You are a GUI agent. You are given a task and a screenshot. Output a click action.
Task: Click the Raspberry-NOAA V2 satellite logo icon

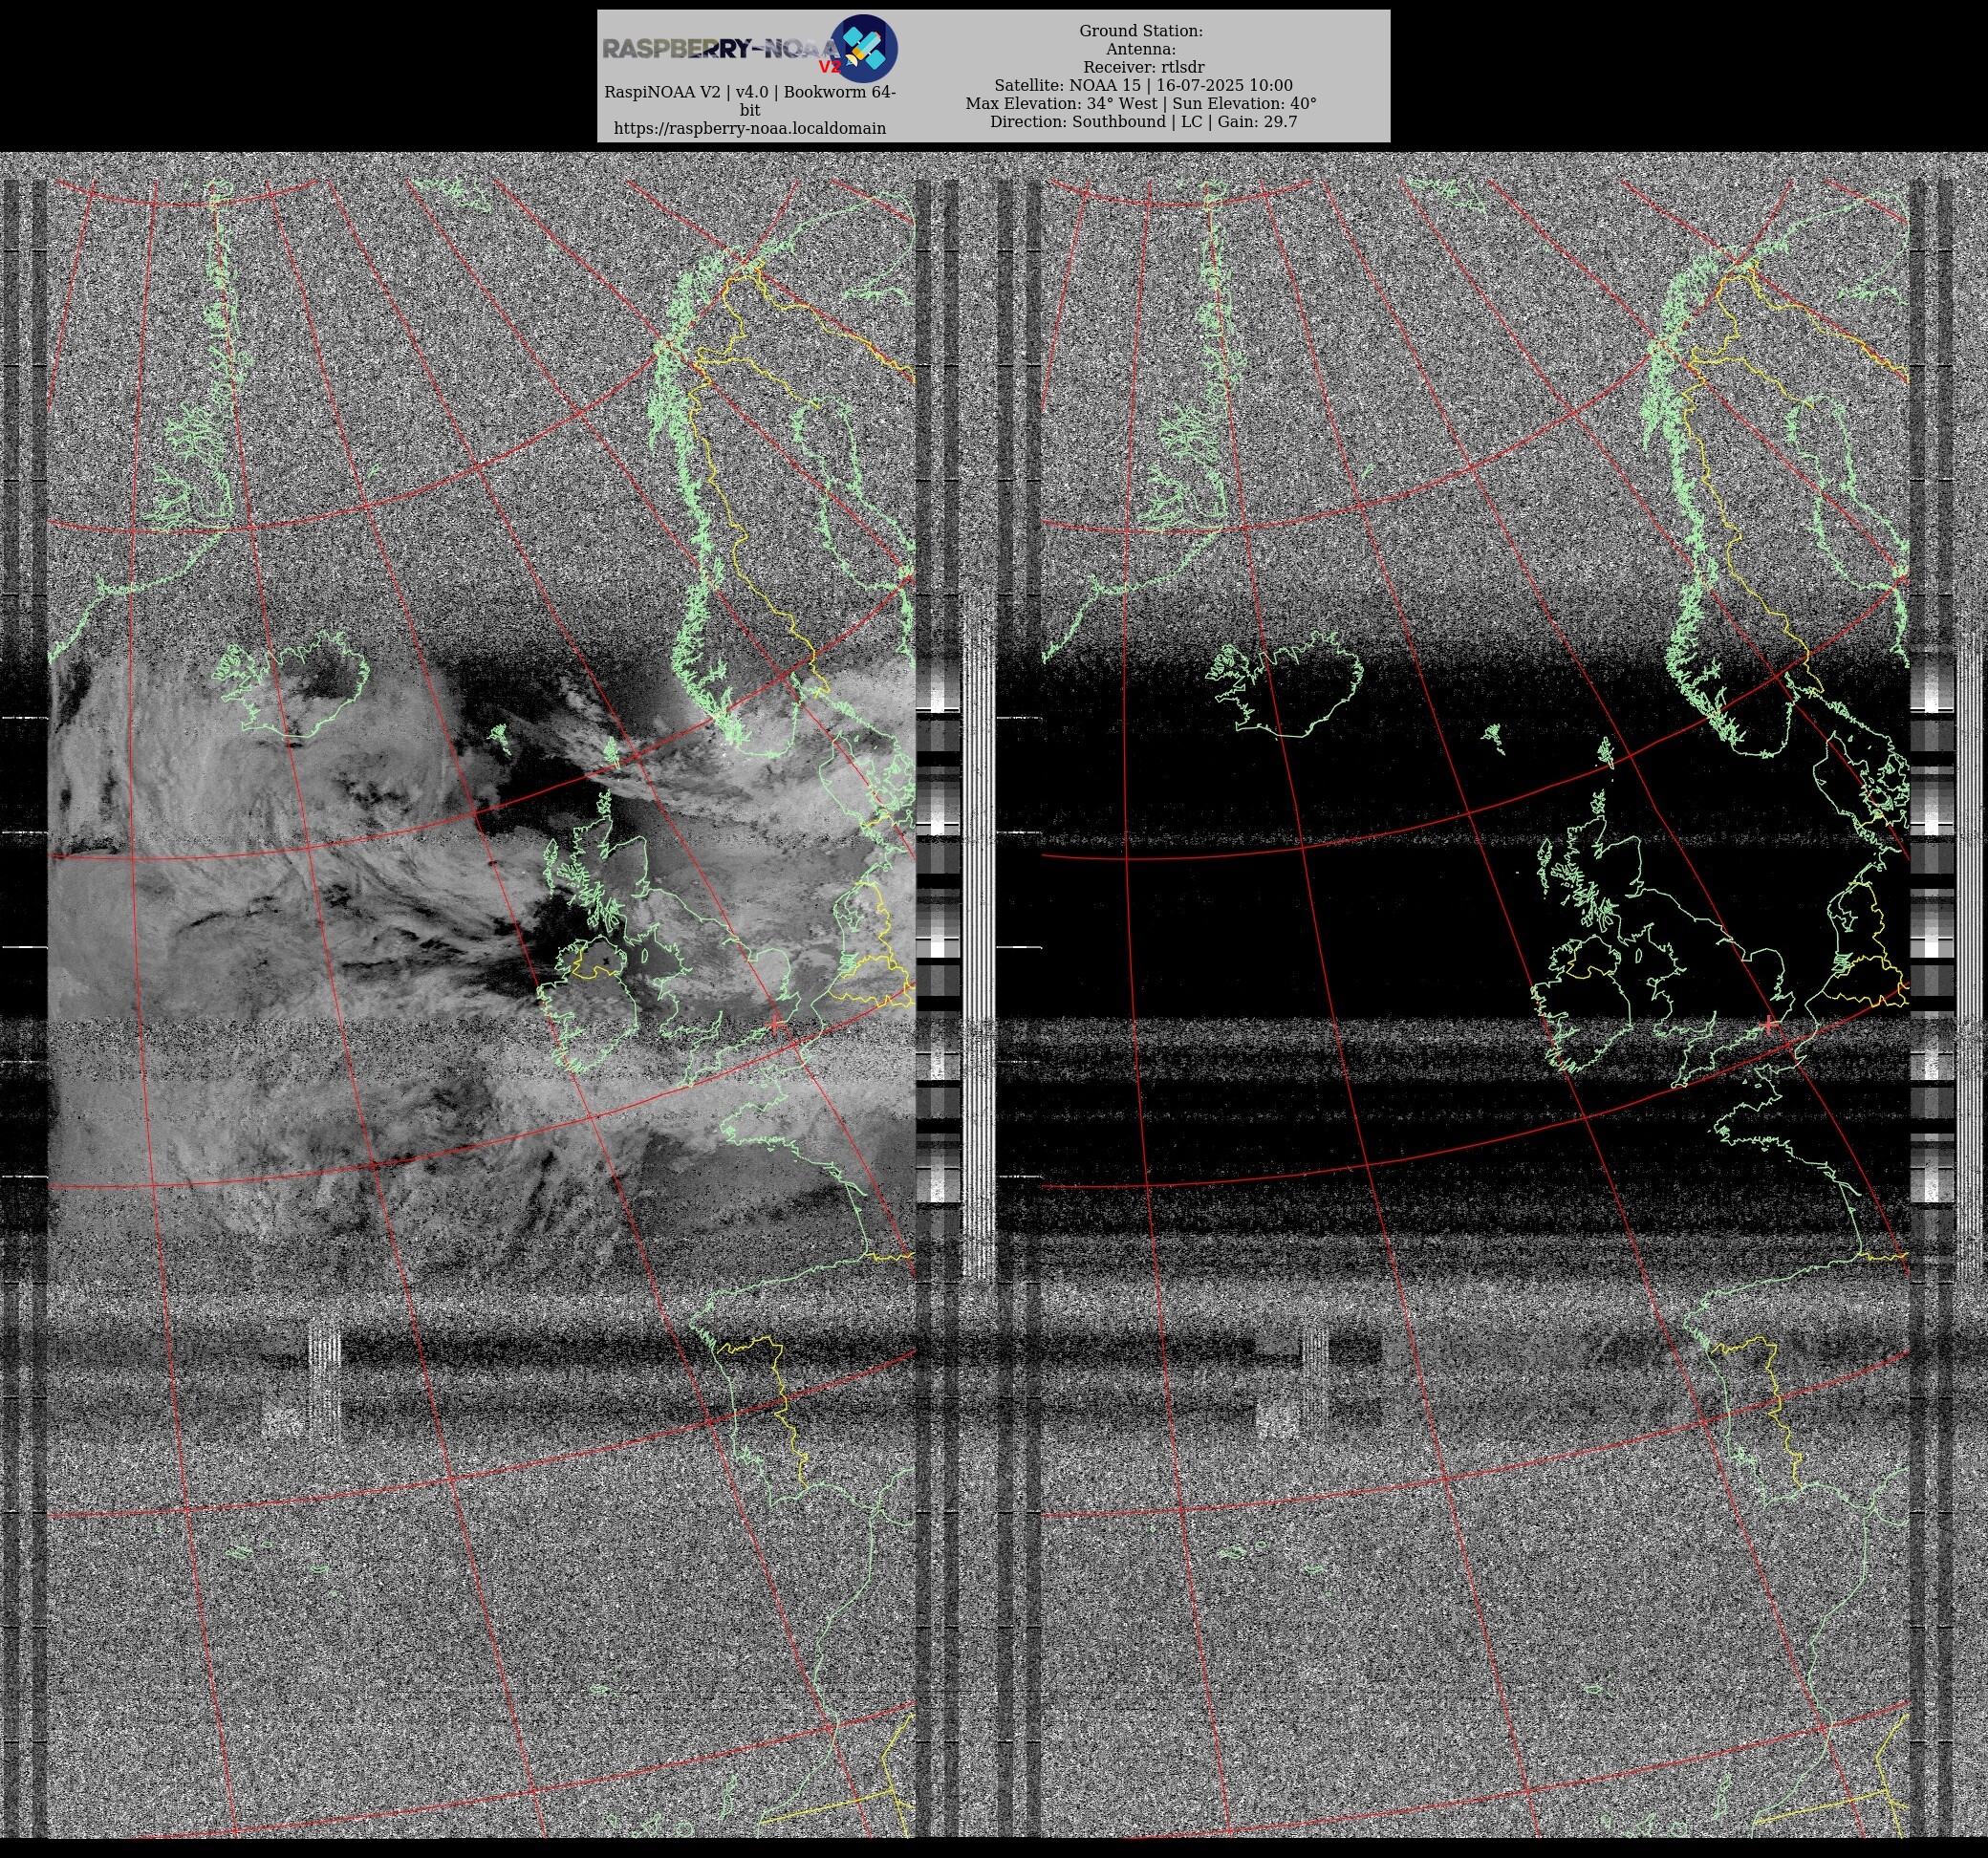click(x=864, y=48)
